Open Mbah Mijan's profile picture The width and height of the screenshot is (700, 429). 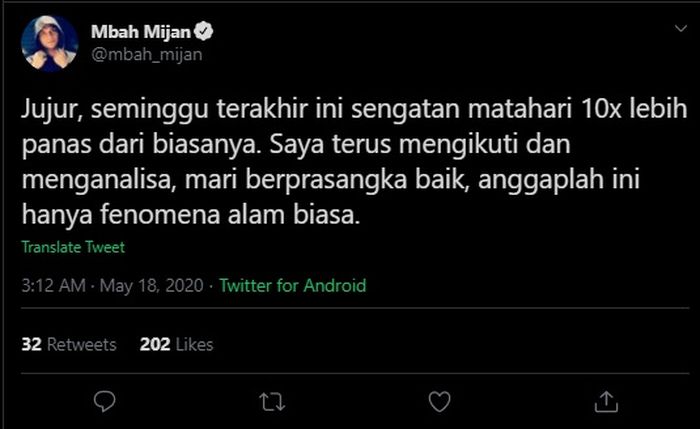pyautogui.click(x=48, y=43)
